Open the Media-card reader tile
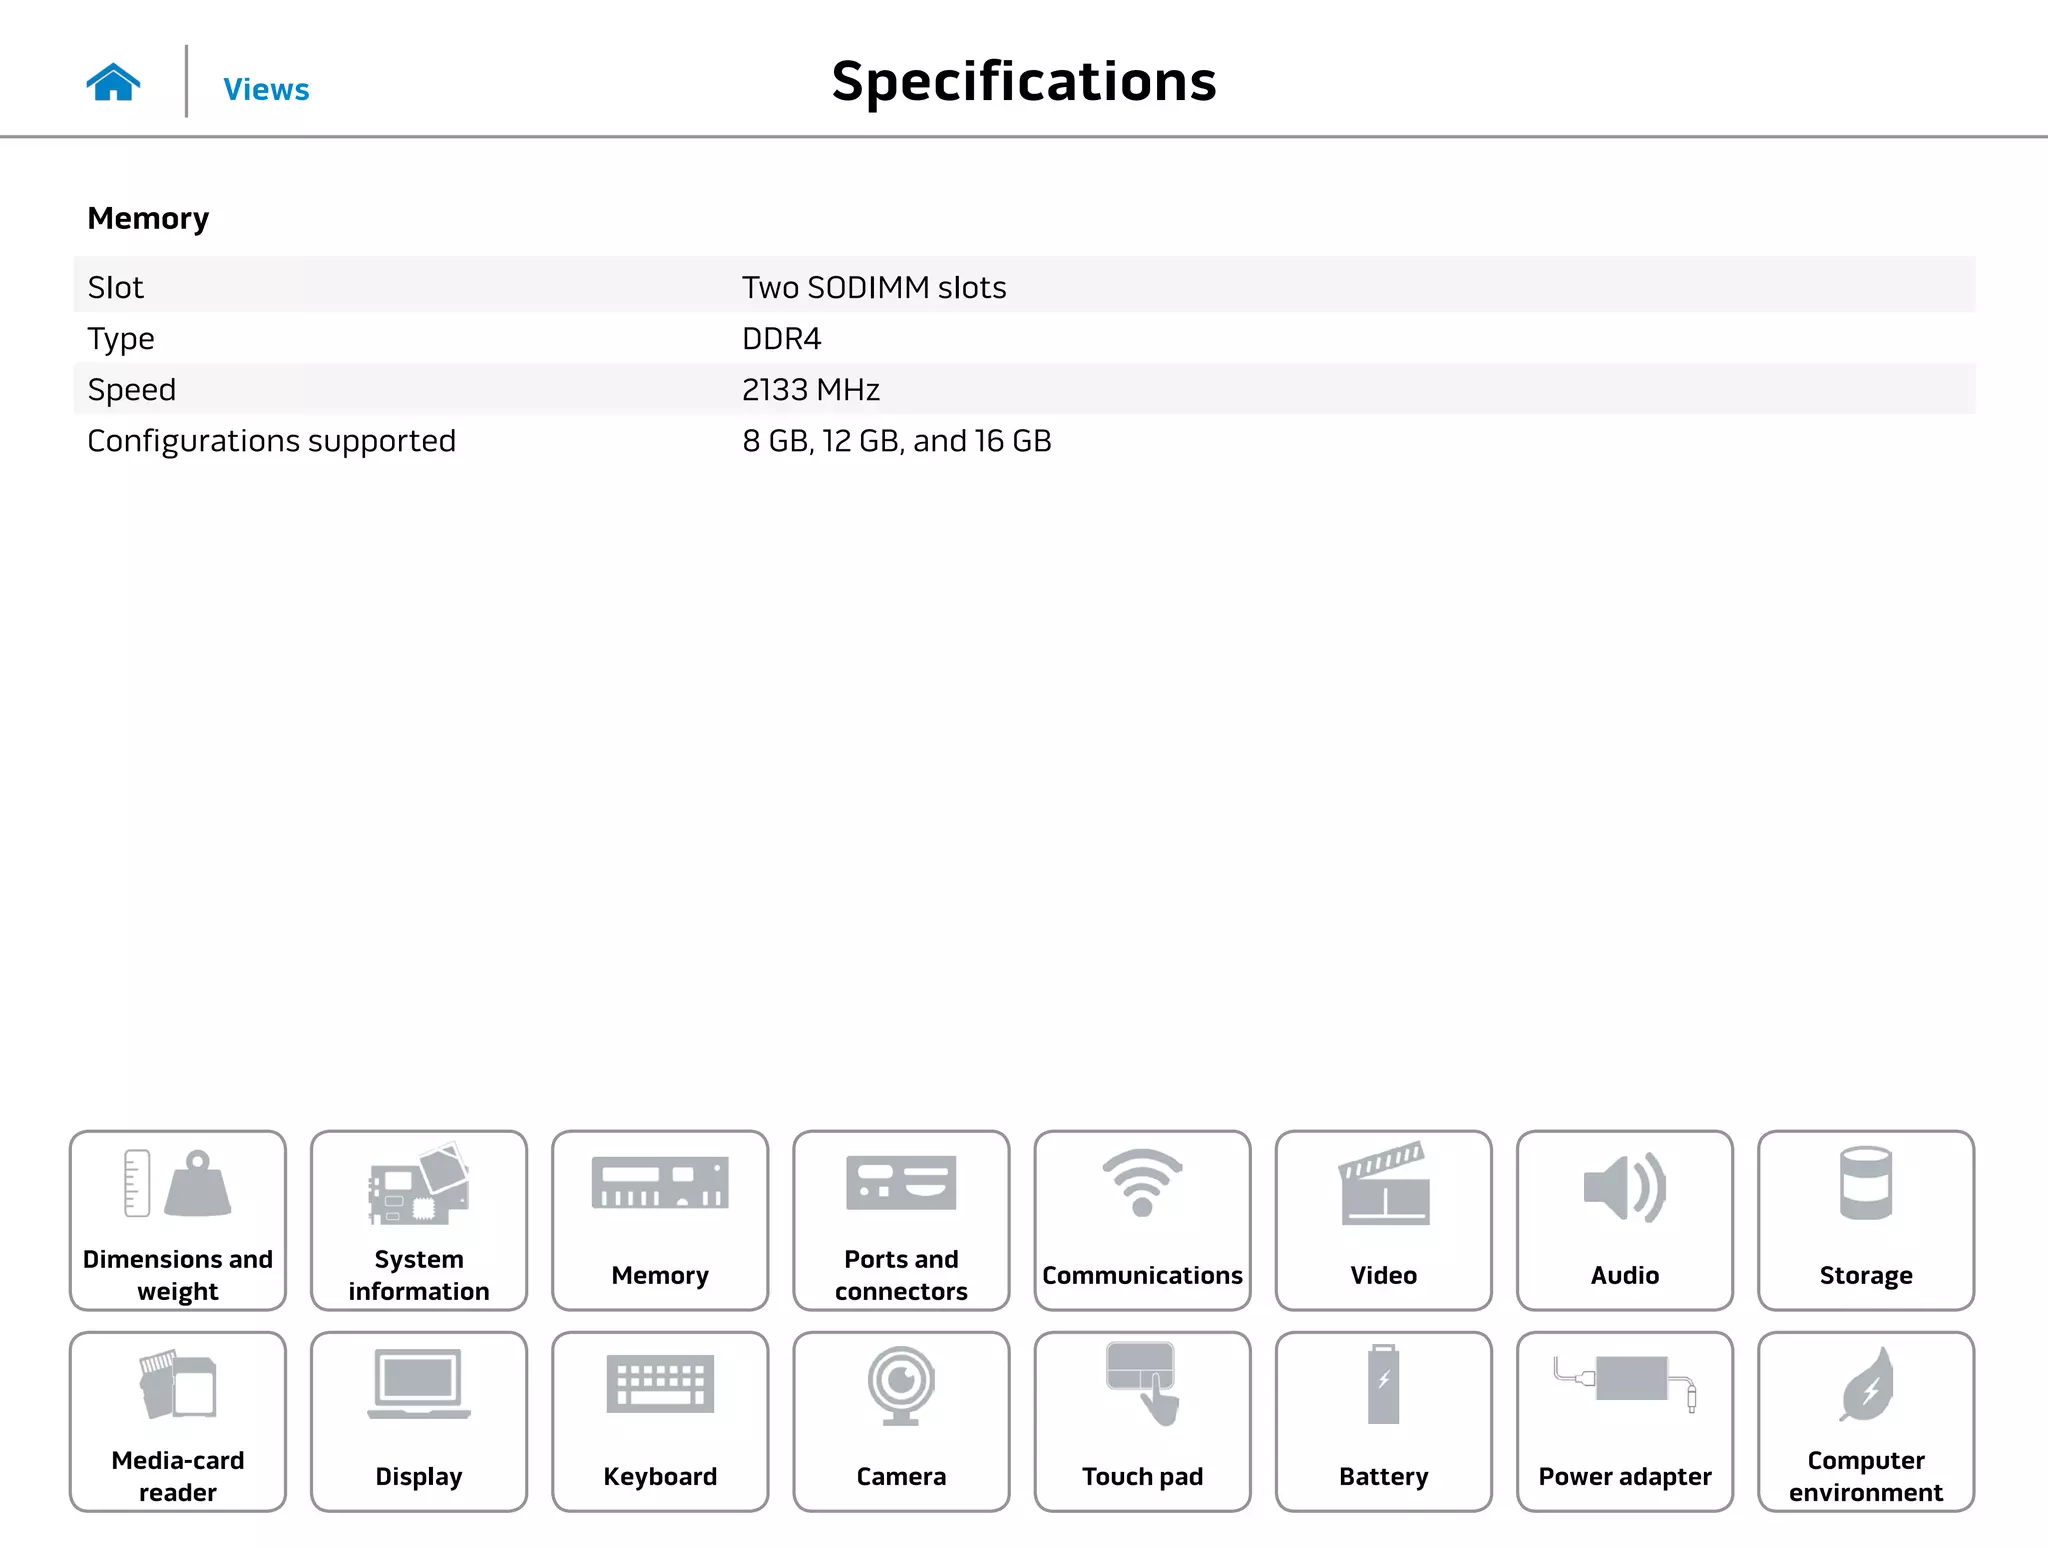The image size is (2048, 1548). [178, 1421]
